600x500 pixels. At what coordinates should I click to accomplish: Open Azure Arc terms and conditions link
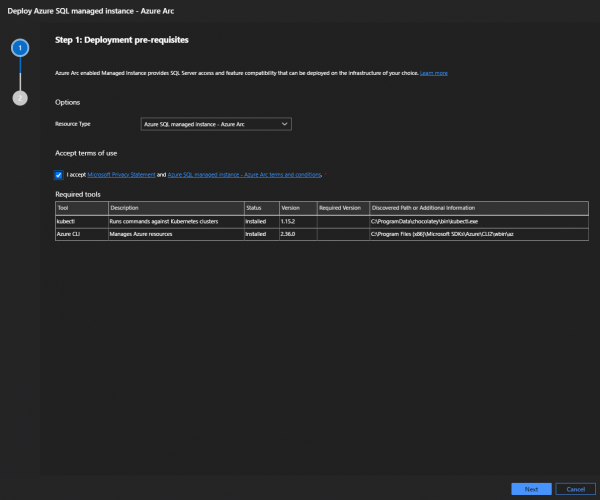tap(244, 174)
